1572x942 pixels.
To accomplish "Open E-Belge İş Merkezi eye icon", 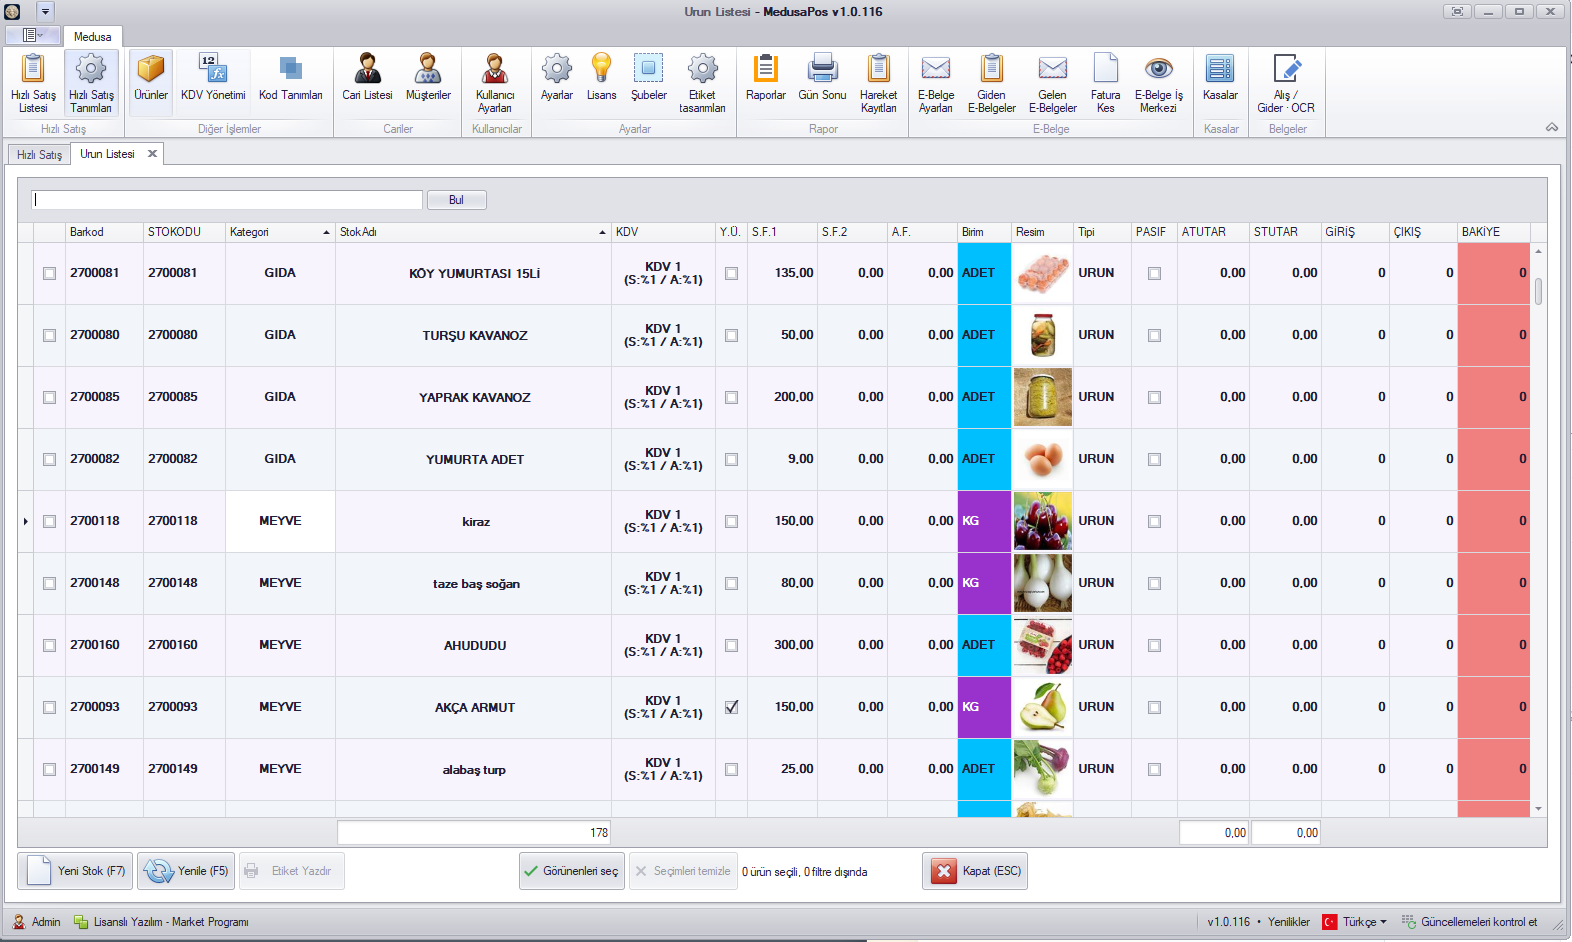I will coord(1159,83).
